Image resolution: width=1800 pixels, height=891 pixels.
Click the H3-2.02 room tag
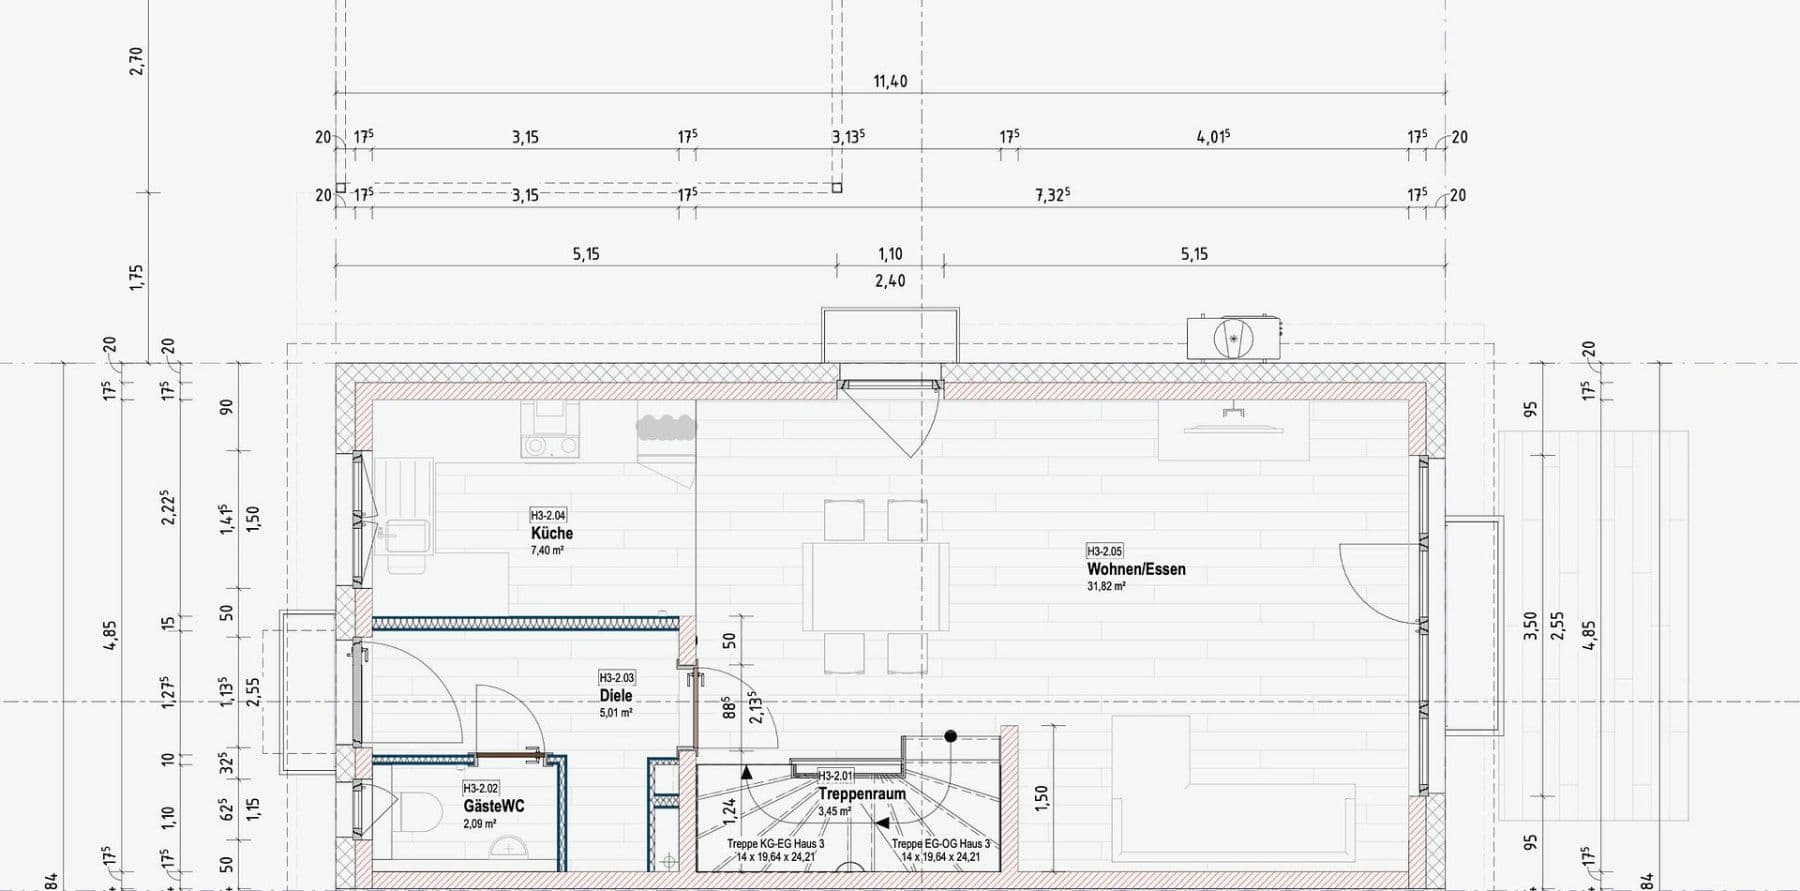click(480, 789)
